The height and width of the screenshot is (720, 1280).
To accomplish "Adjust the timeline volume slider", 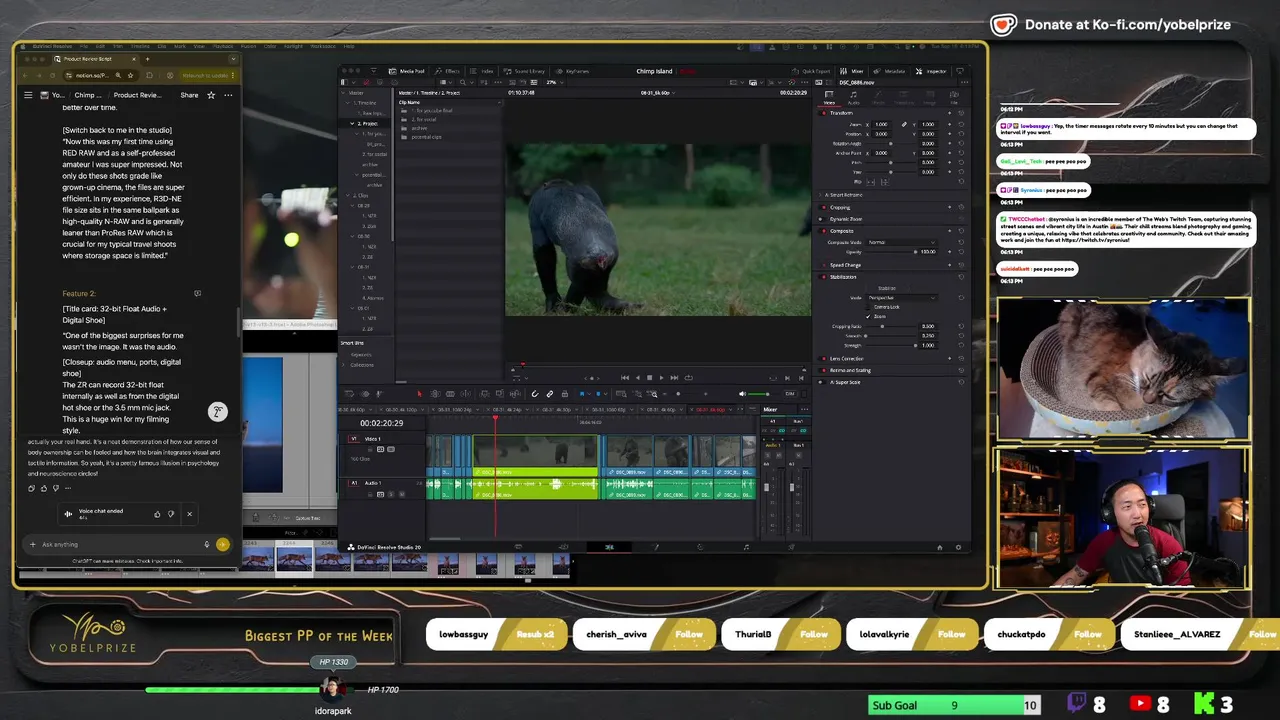I will pyautogui.click(x=760, y=394).
